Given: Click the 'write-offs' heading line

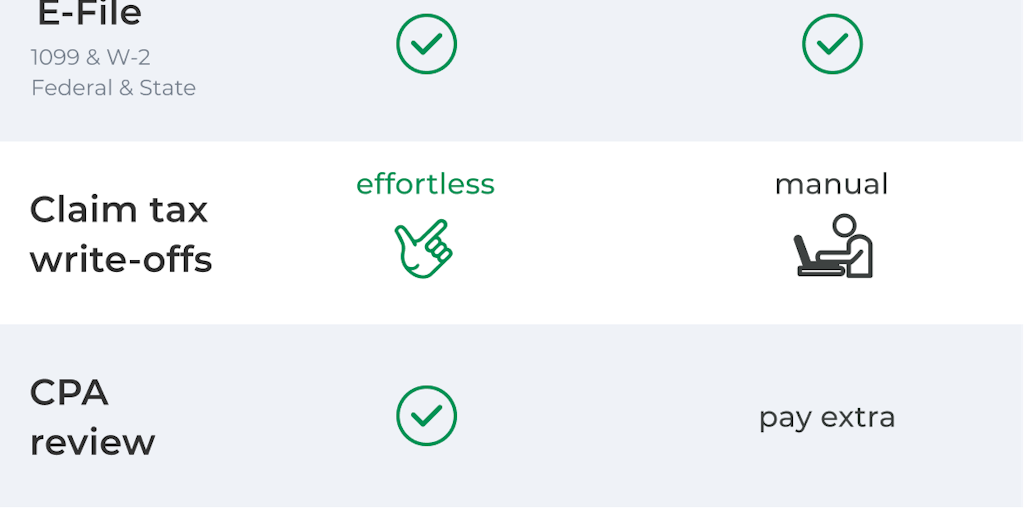Looking at the screenshot, I should [x=121, y=260].
